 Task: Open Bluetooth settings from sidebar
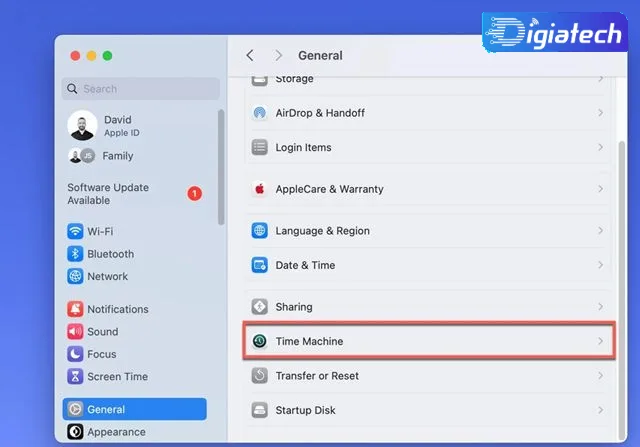tap(111, 254)
